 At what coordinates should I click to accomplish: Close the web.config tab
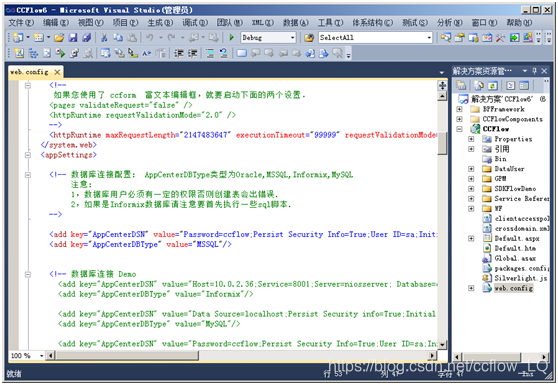57,72
